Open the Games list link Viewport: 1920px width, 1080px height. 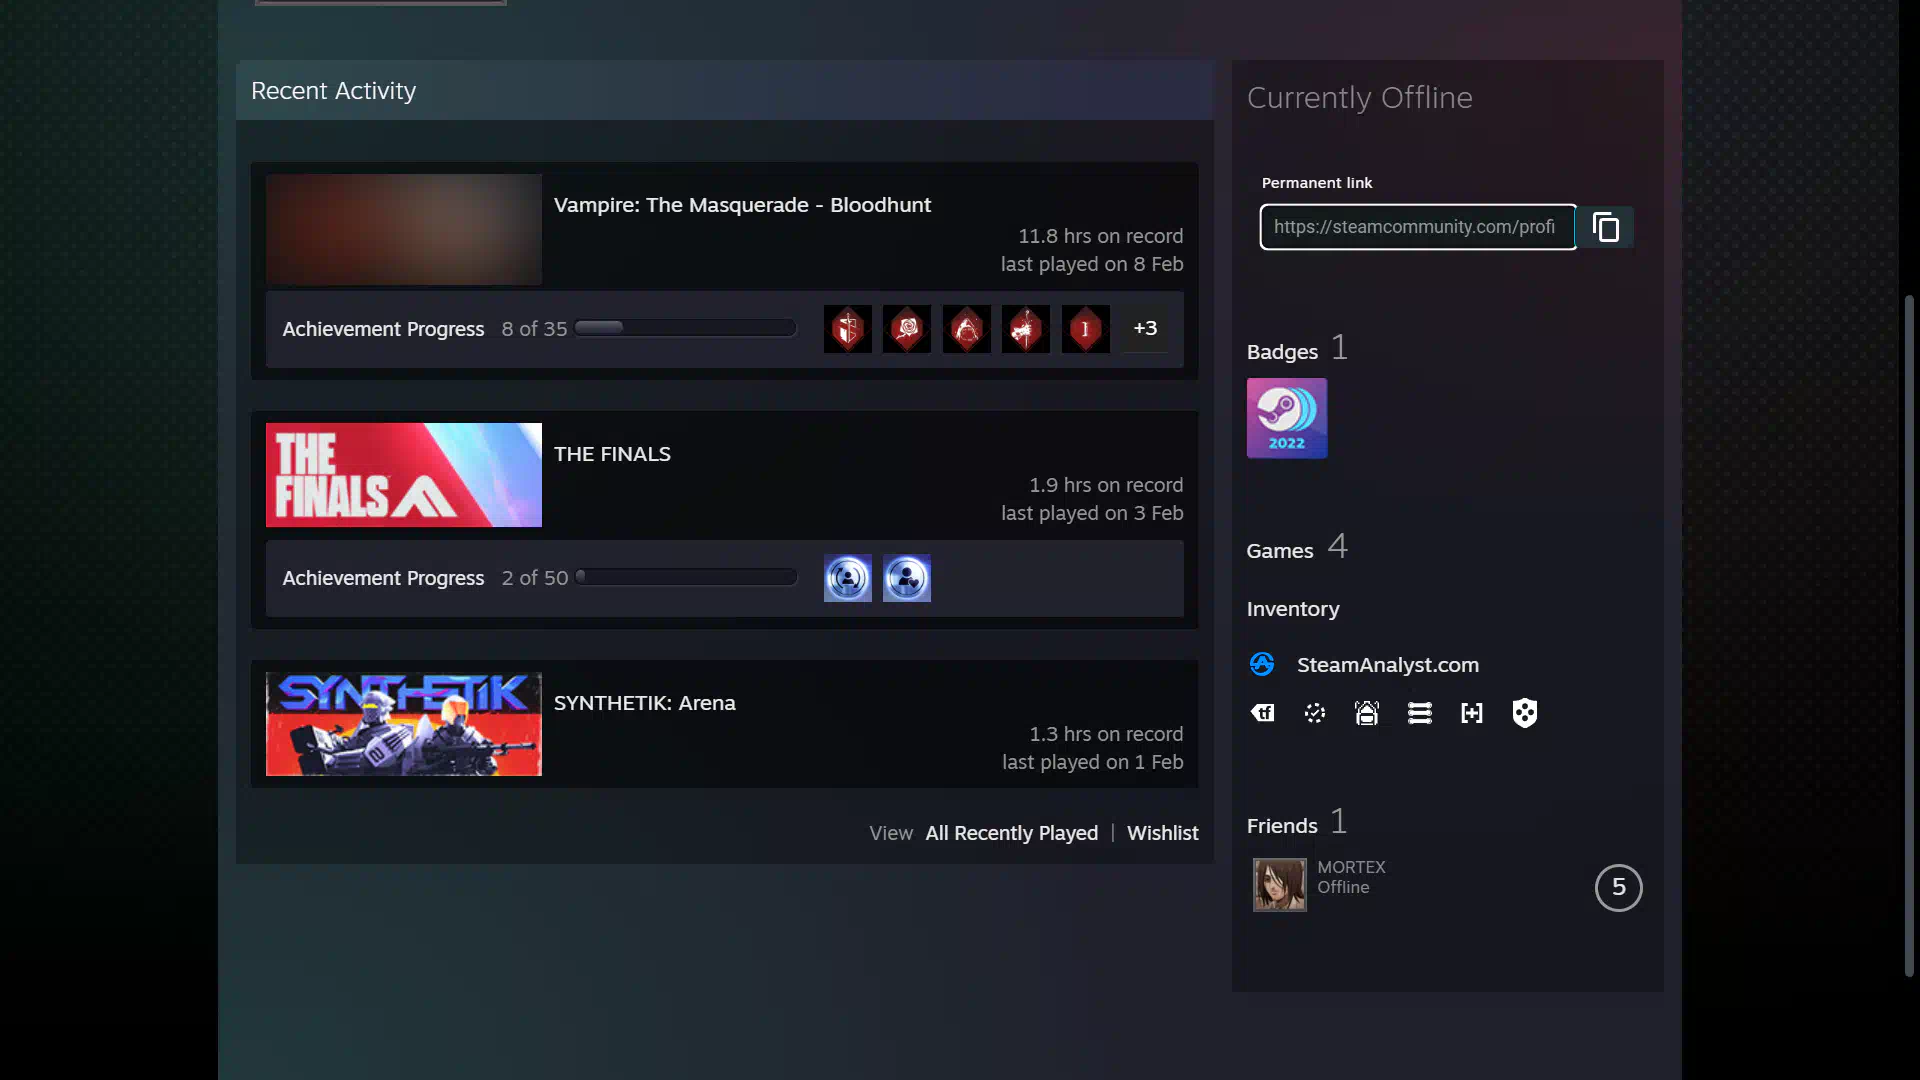[x=1279, y=551]
